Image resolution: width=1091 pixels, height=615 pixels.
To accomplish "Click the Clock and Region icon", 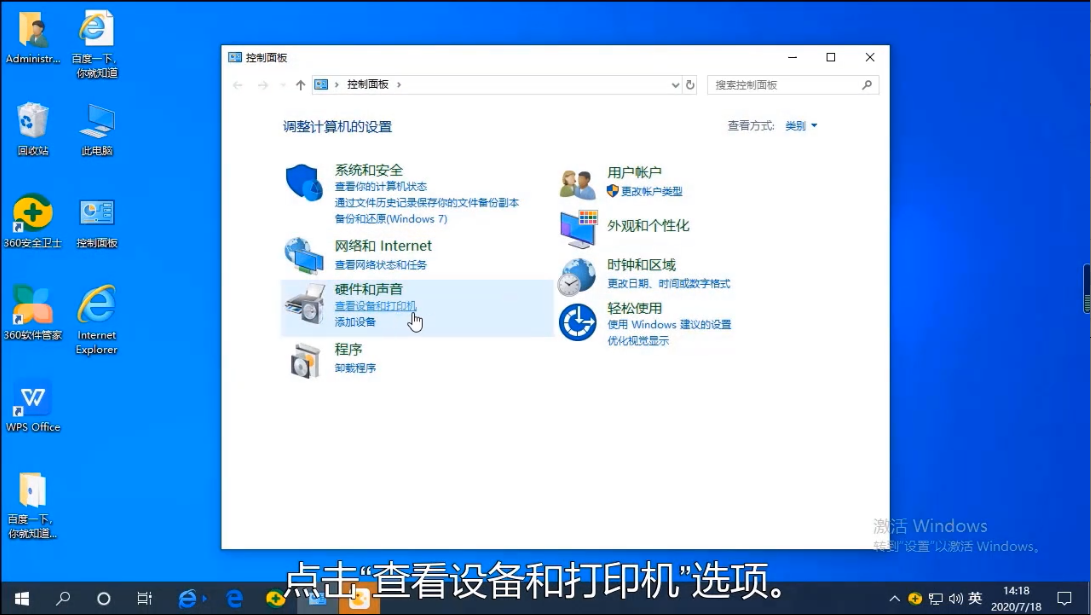I will [x=577, y=276].
